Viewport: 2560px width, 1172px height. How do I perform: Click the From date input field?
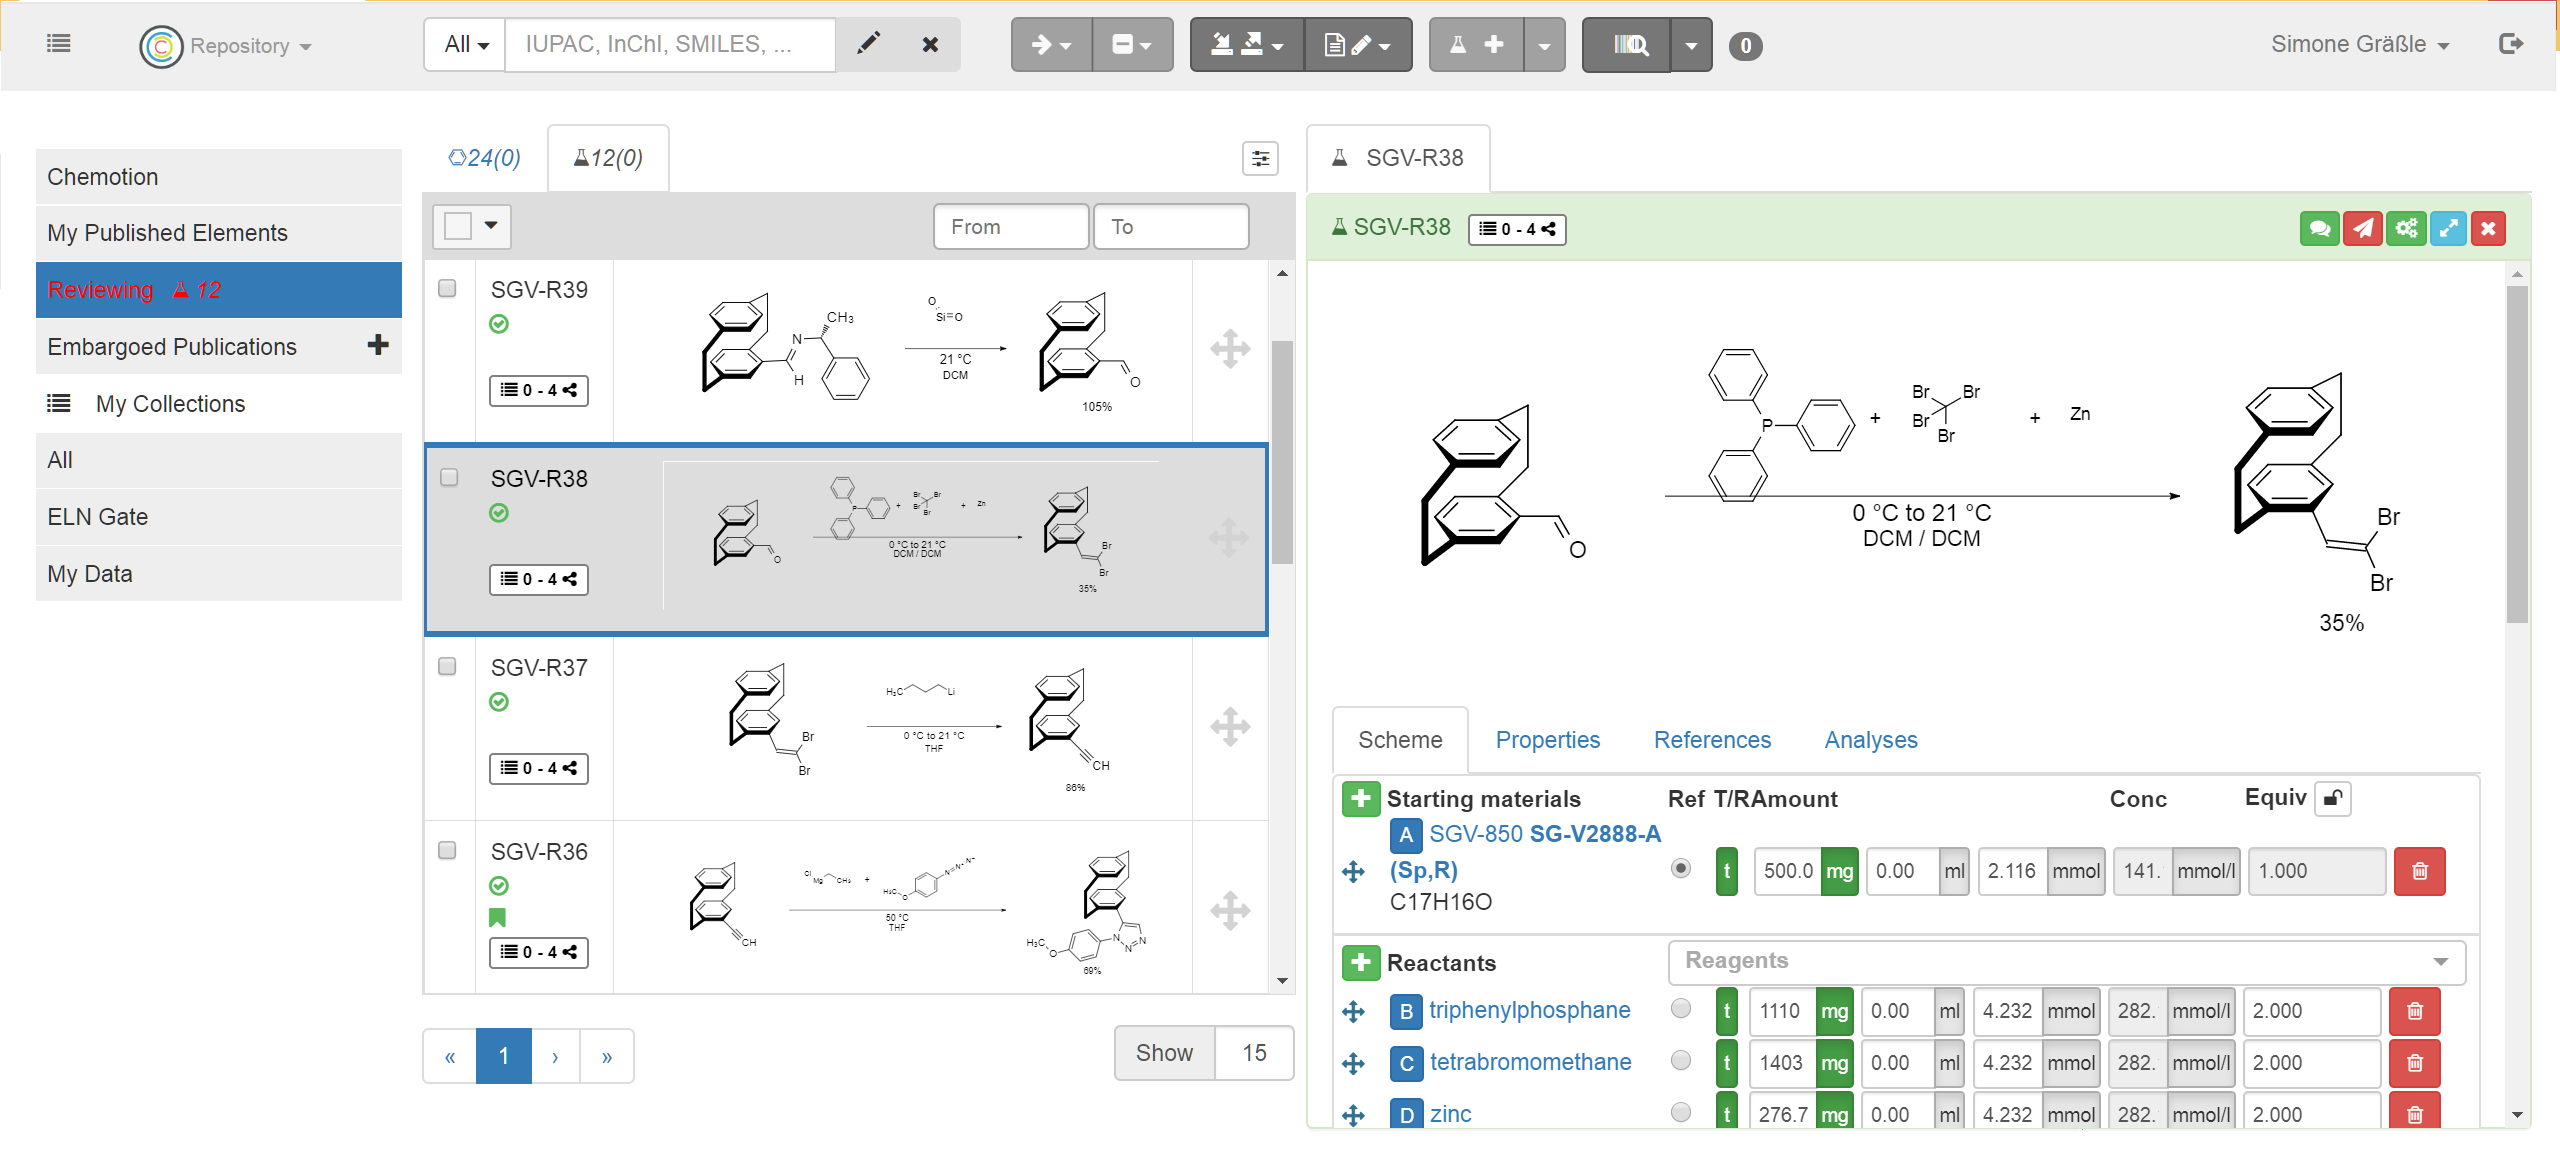pyautogui.click(x=1010, y=227)
